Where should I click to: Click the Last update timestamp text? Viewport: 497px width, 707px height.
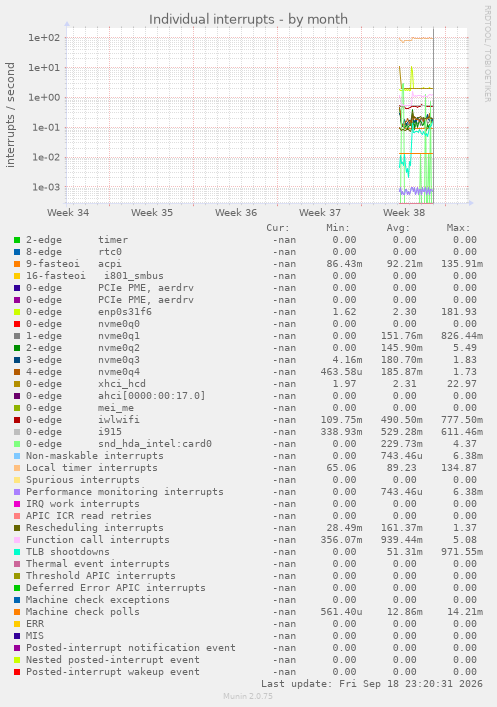coord(372,684)
